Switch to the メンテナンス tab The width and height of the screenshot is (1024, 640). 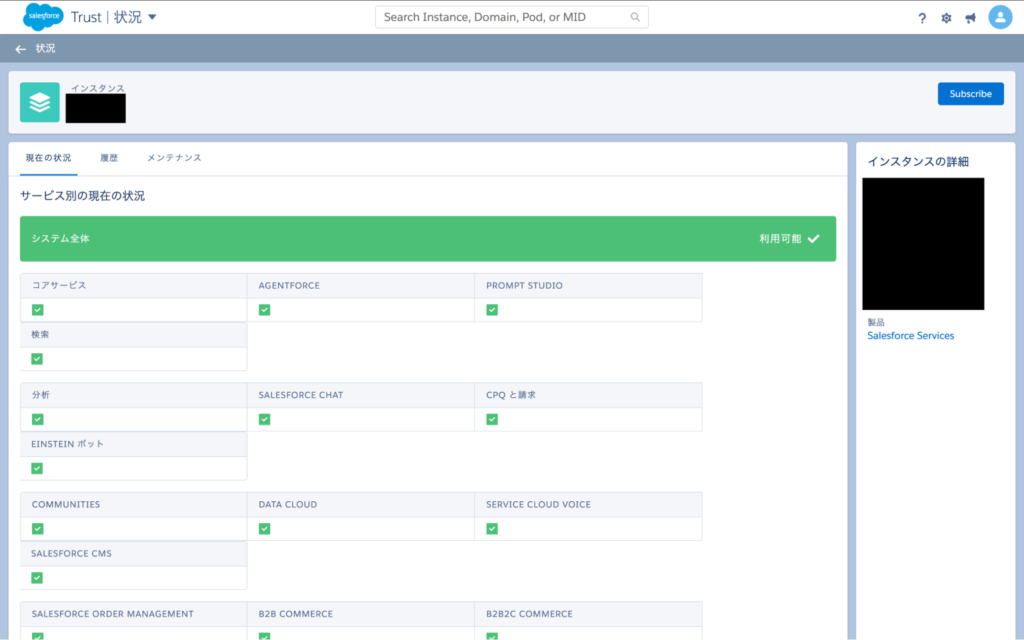pos(174,158)
